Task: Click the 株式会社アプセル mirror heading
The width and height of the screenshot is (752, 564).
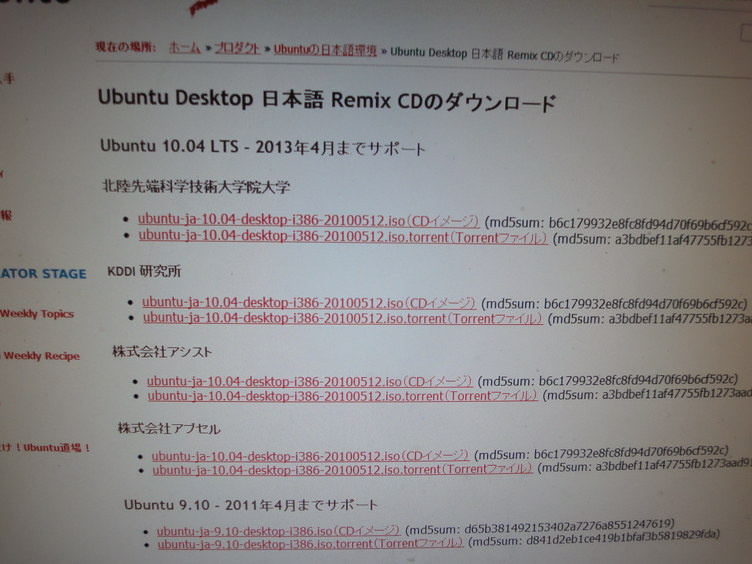Action: click(x=169, y=428)
